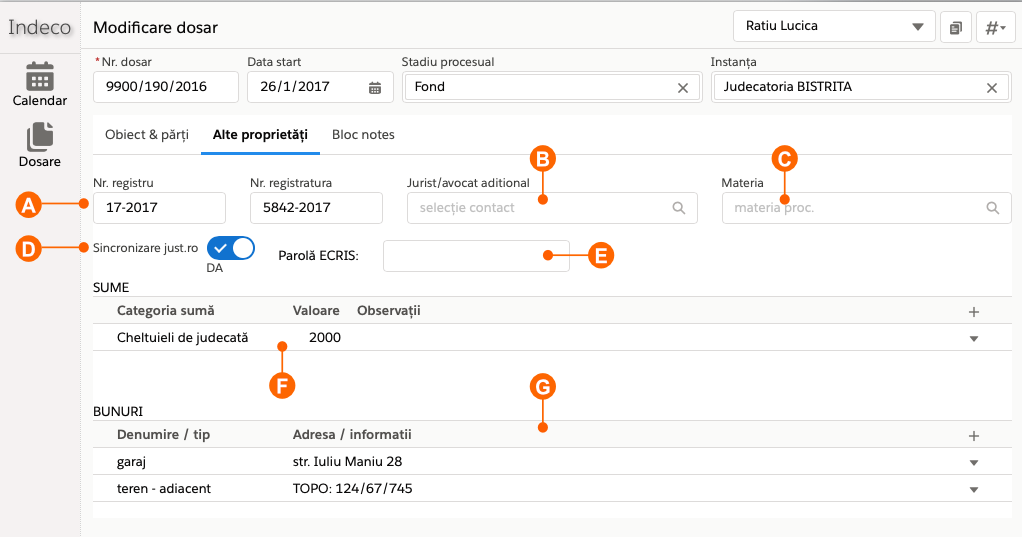The width and height of the screenshot is (1022, 537).
Task: Add new row with BUNURI plus icon
Action: [974, 435]
